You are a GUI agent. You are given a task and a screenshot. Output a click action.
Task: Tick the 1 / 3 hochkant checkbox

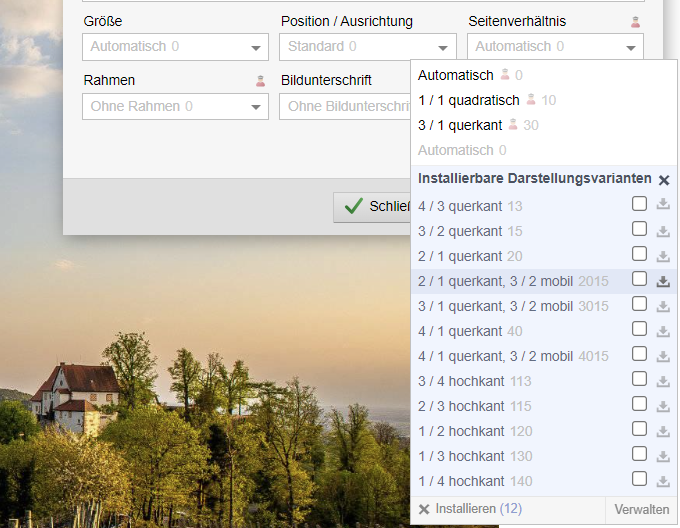(x=639, y=454)
